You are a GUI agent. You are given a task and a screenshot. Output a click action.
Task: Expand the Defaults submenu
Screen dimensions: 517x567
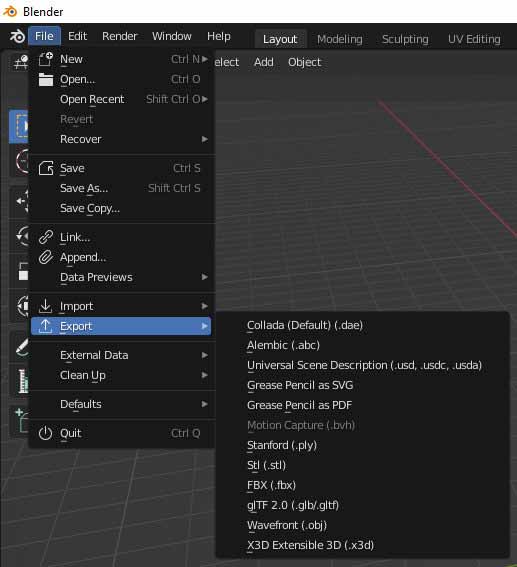[x=121, y=404]
